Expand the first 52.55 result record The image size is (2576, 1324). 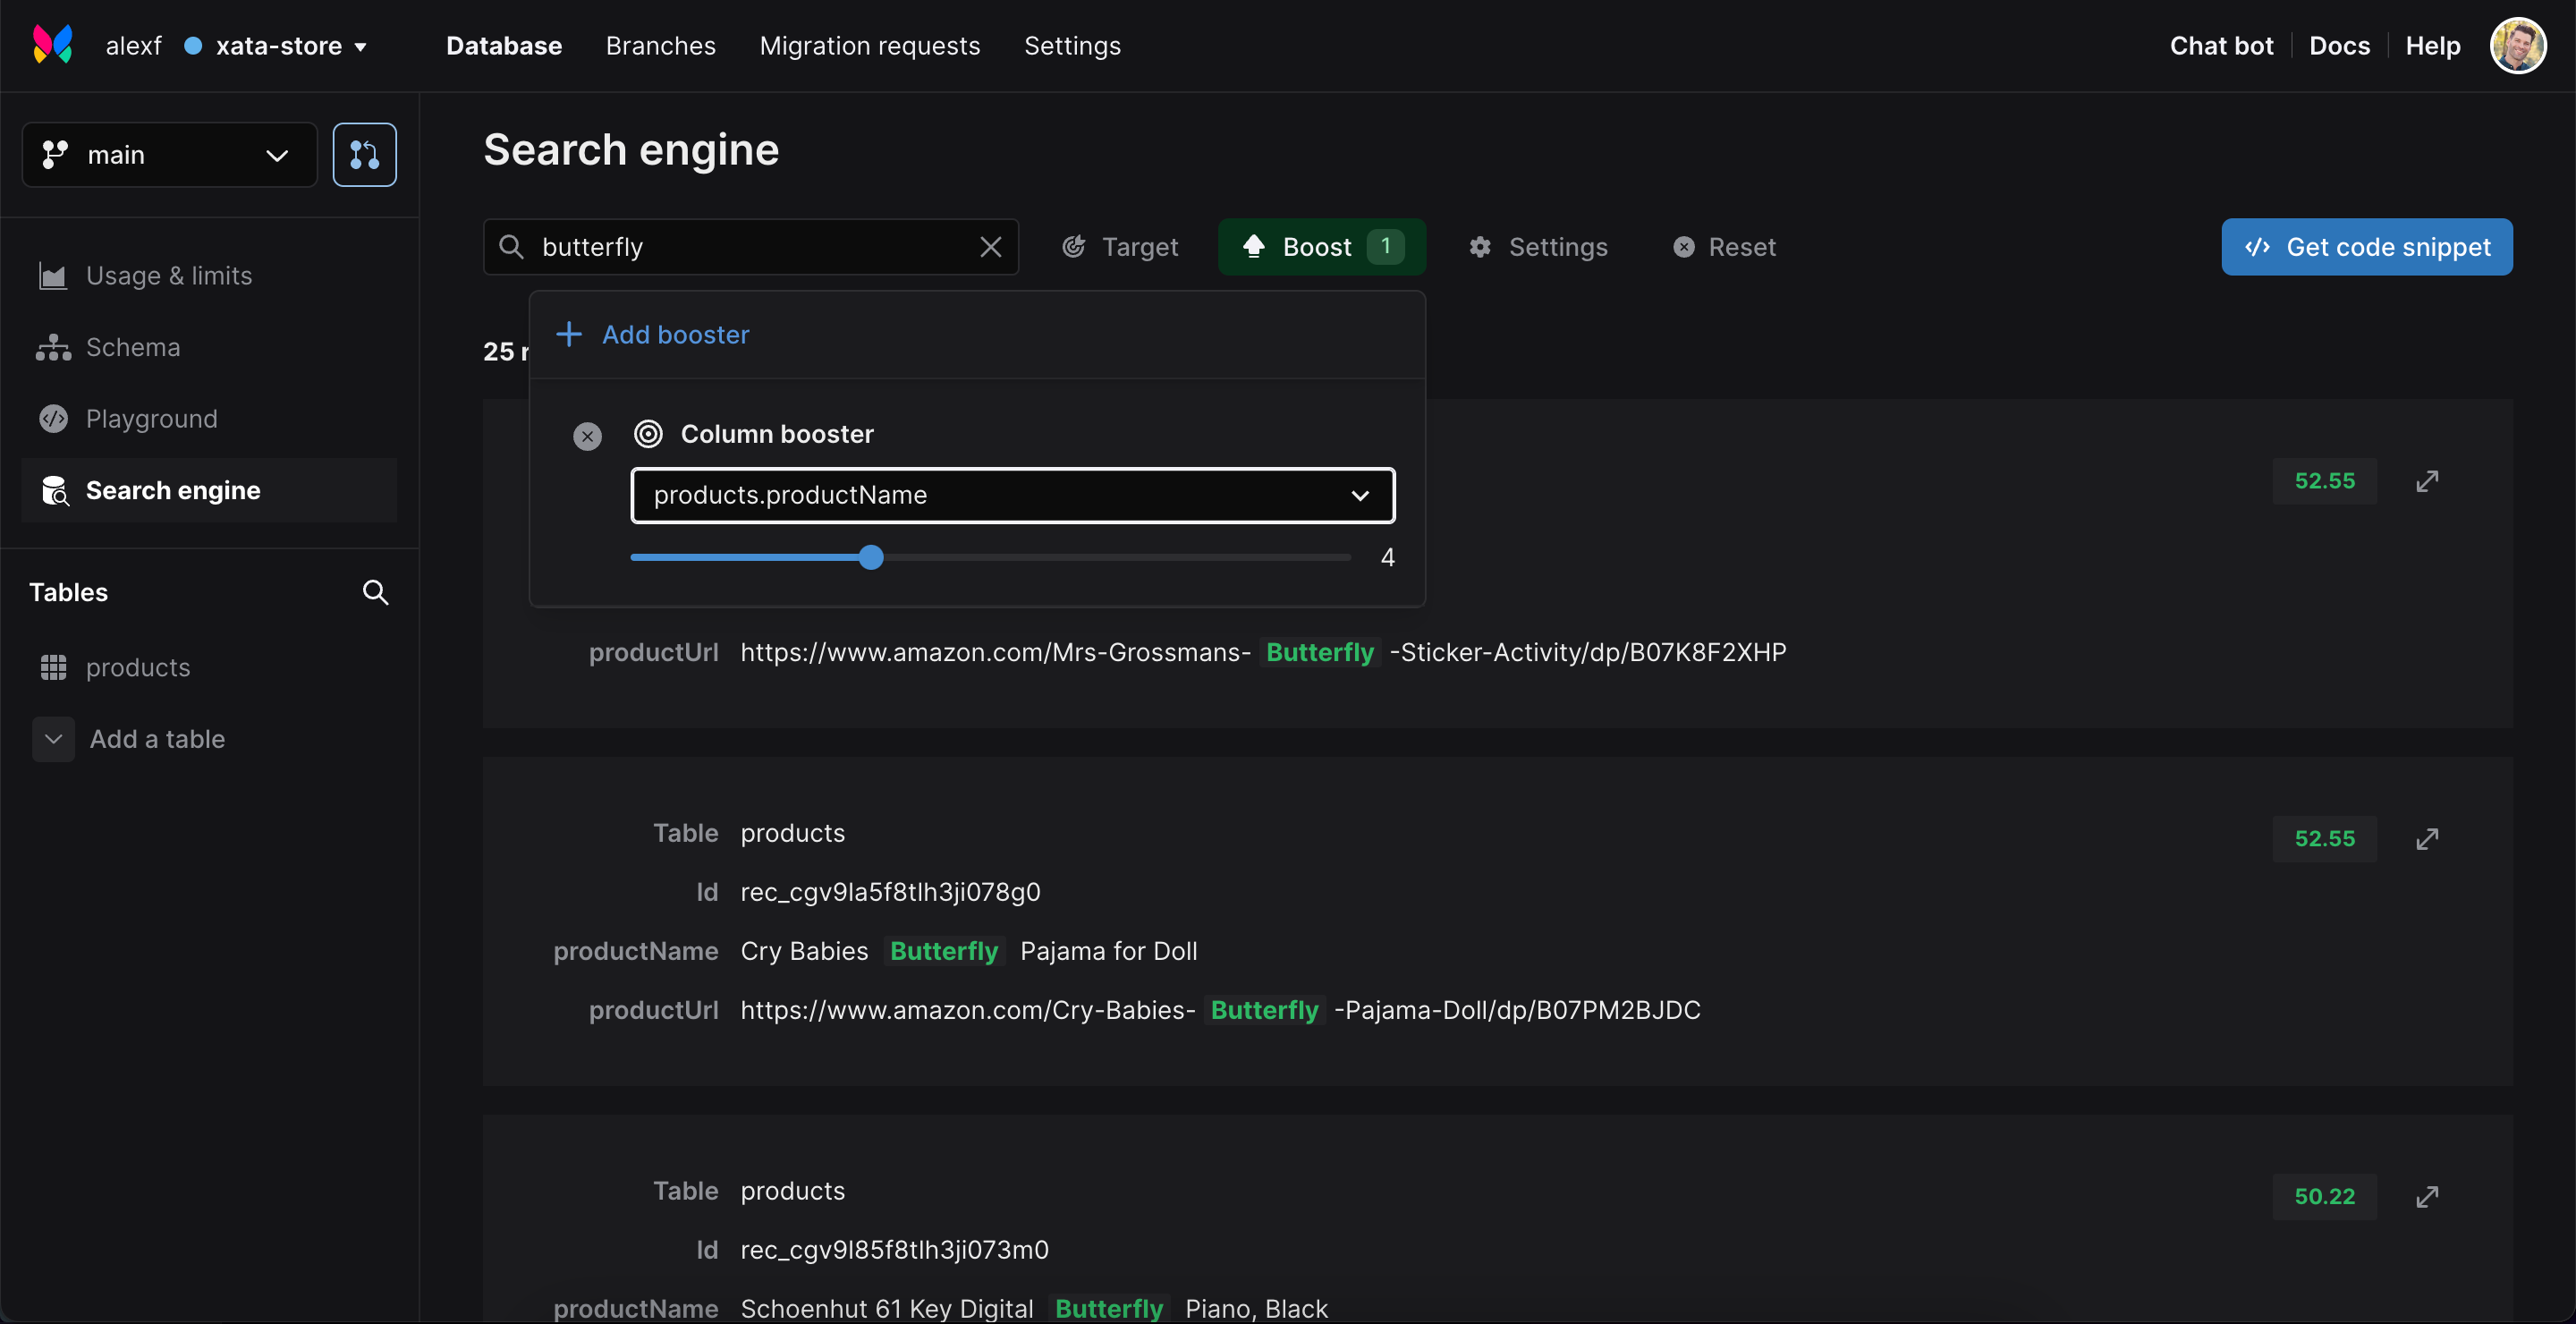[x=2427, y=481]
